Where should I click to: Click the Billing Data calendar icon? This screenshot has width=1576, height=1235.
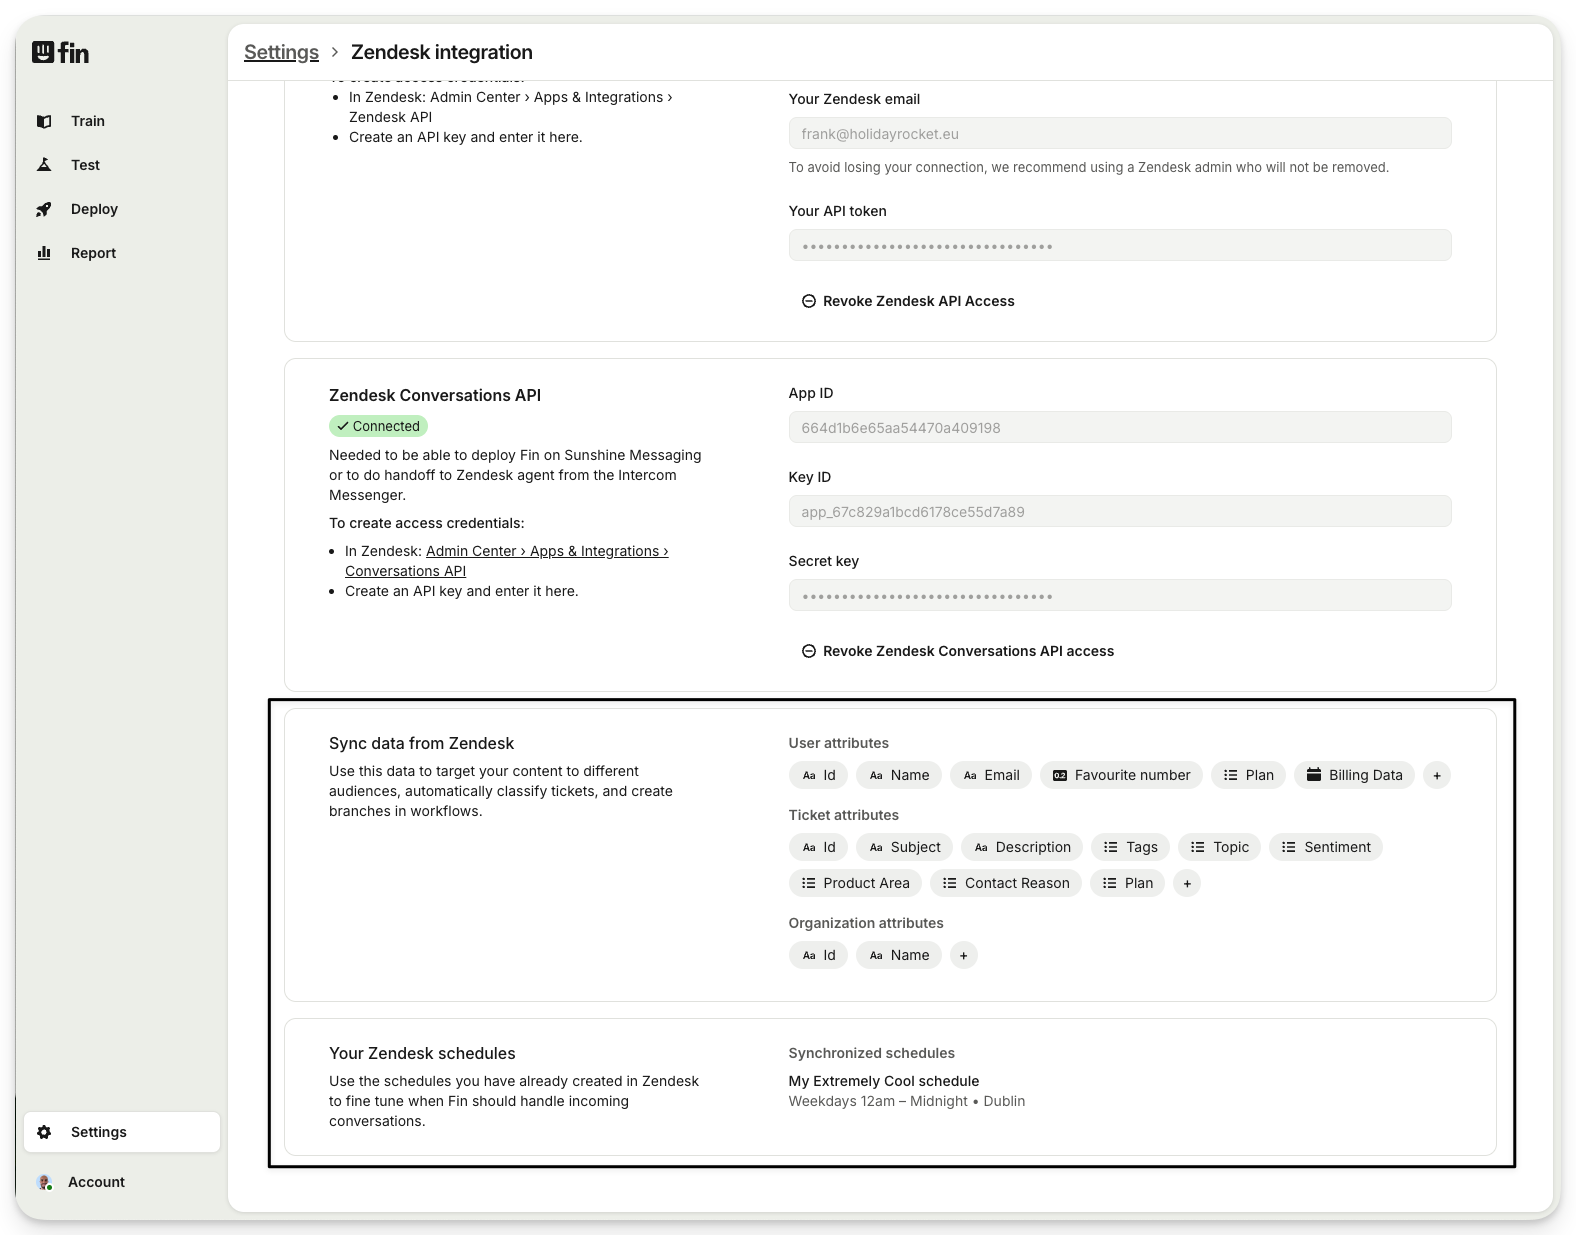pyautogui.click(x=1314, y=775)
